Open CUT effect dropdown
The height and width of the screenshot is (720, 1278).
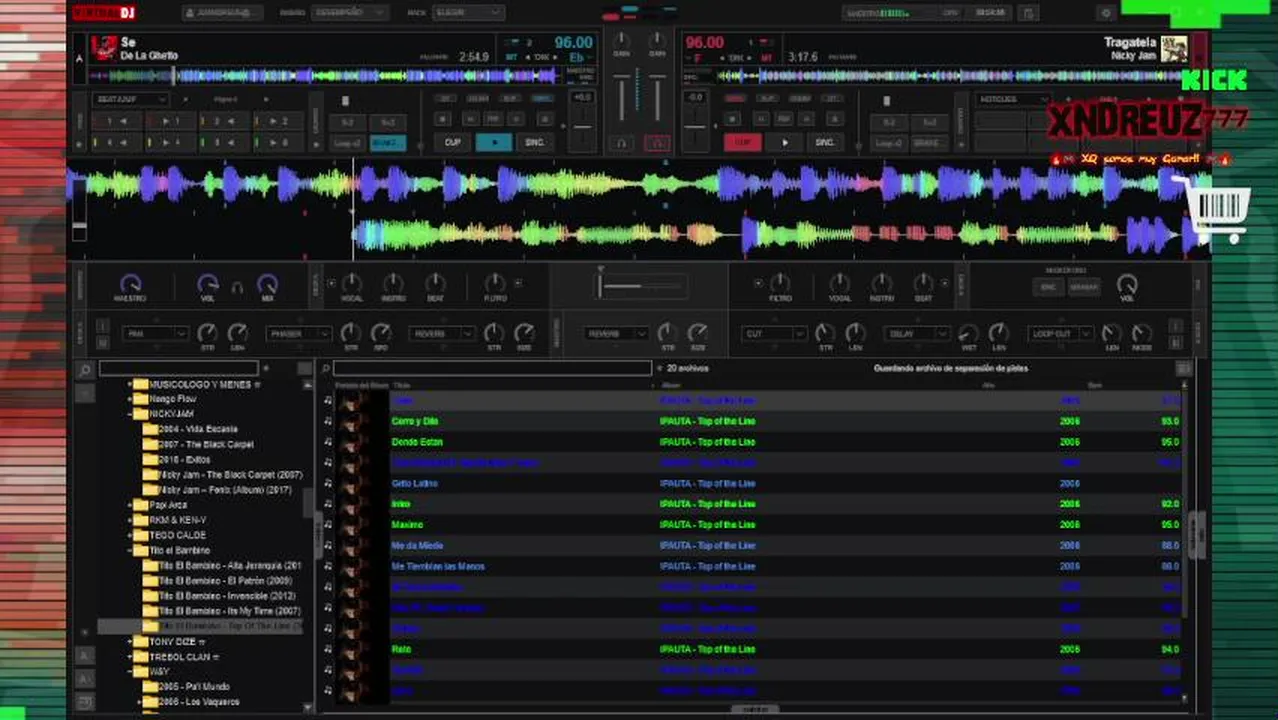click(x=775, y=334)
